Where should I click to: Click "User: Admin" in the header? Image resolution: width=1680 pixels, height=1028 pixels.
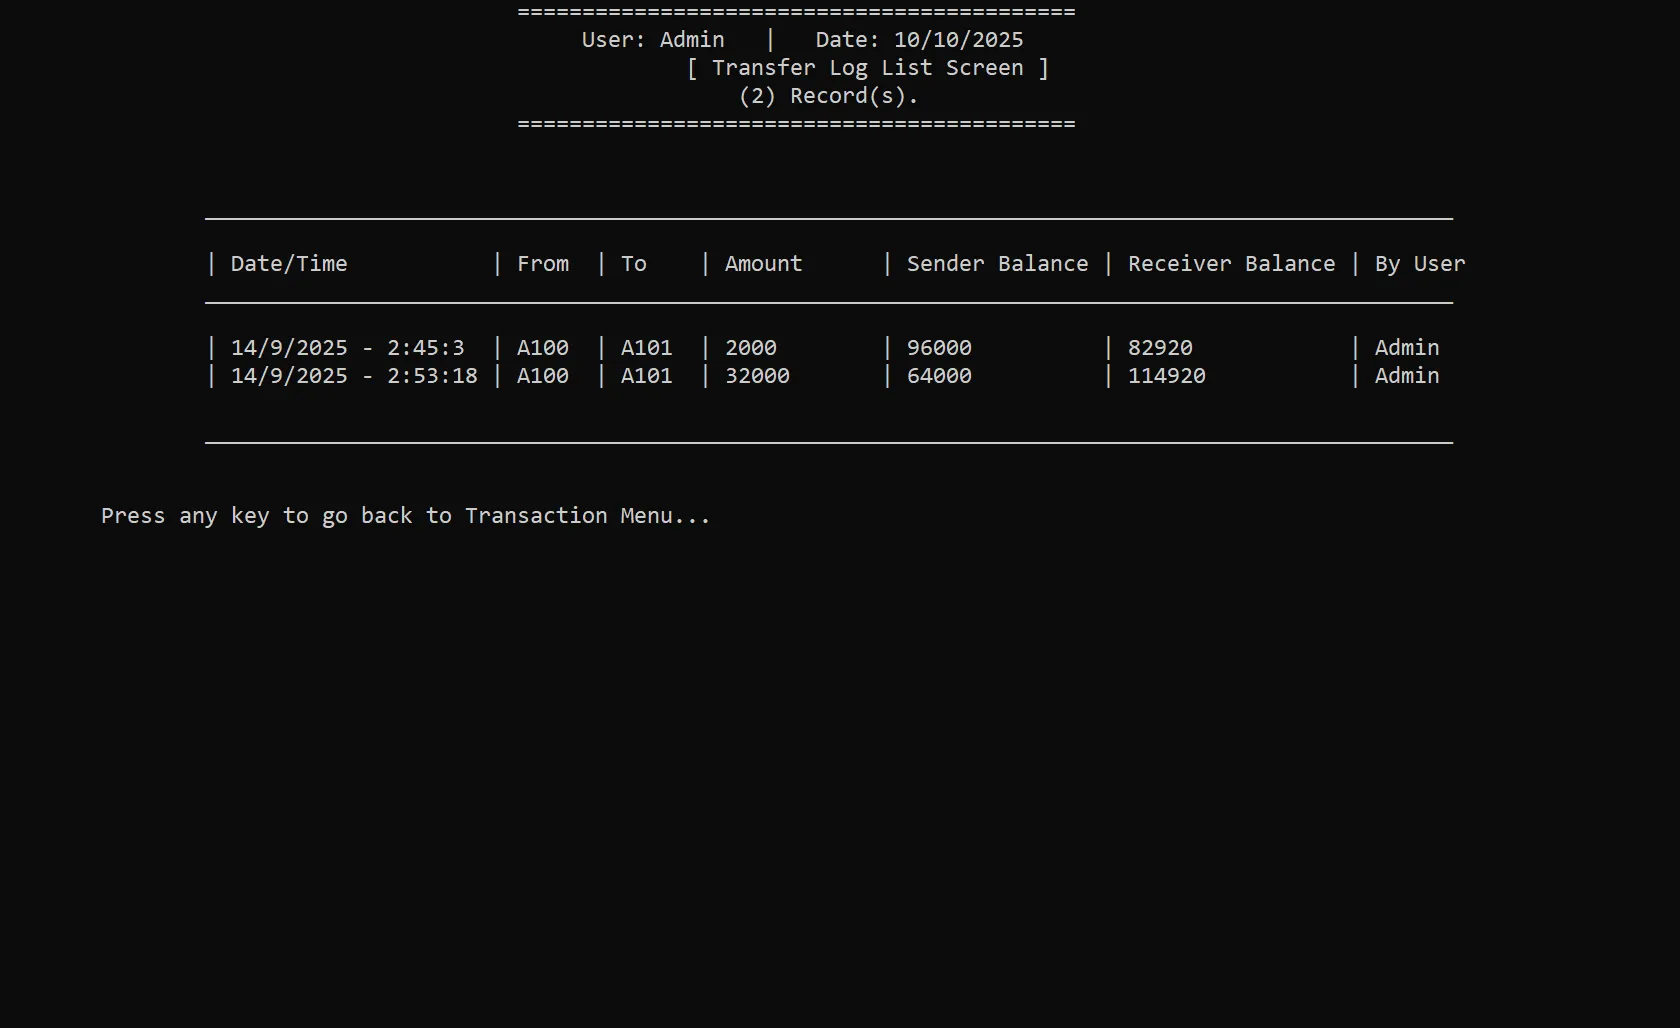[653, 40]
